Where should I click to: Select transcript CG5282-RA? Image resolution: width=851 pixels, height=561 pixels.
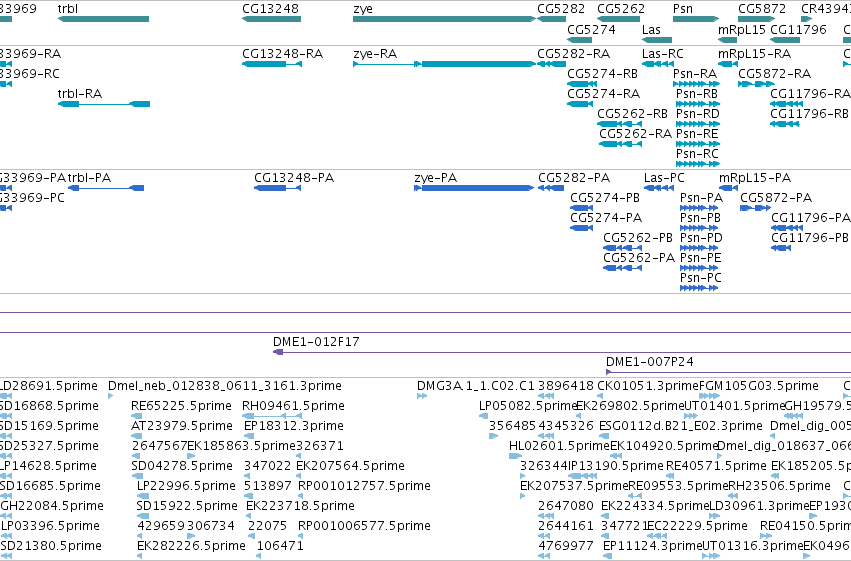click(551, 64)
